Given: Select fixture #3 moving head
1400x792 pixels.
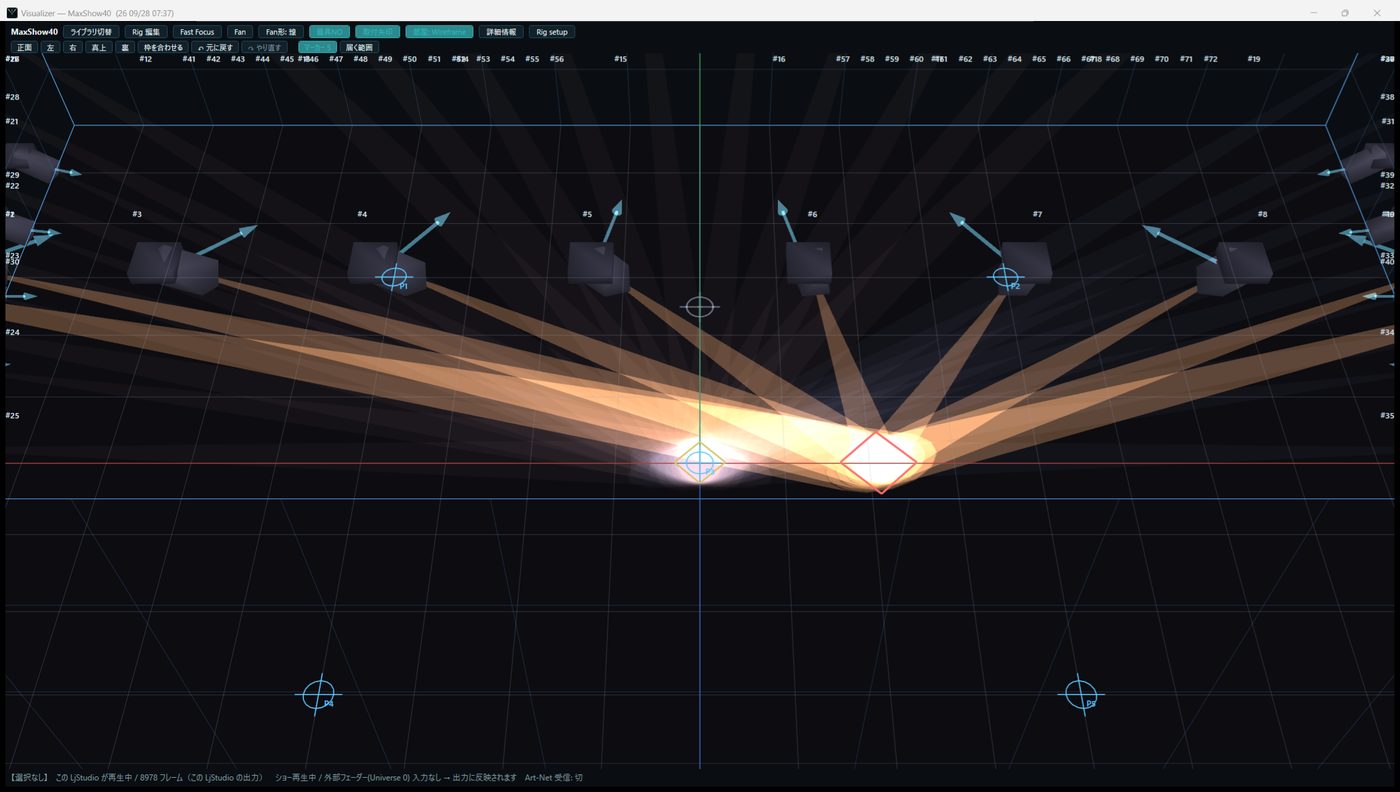Looking at the screenshot, I should coord(173,268).
